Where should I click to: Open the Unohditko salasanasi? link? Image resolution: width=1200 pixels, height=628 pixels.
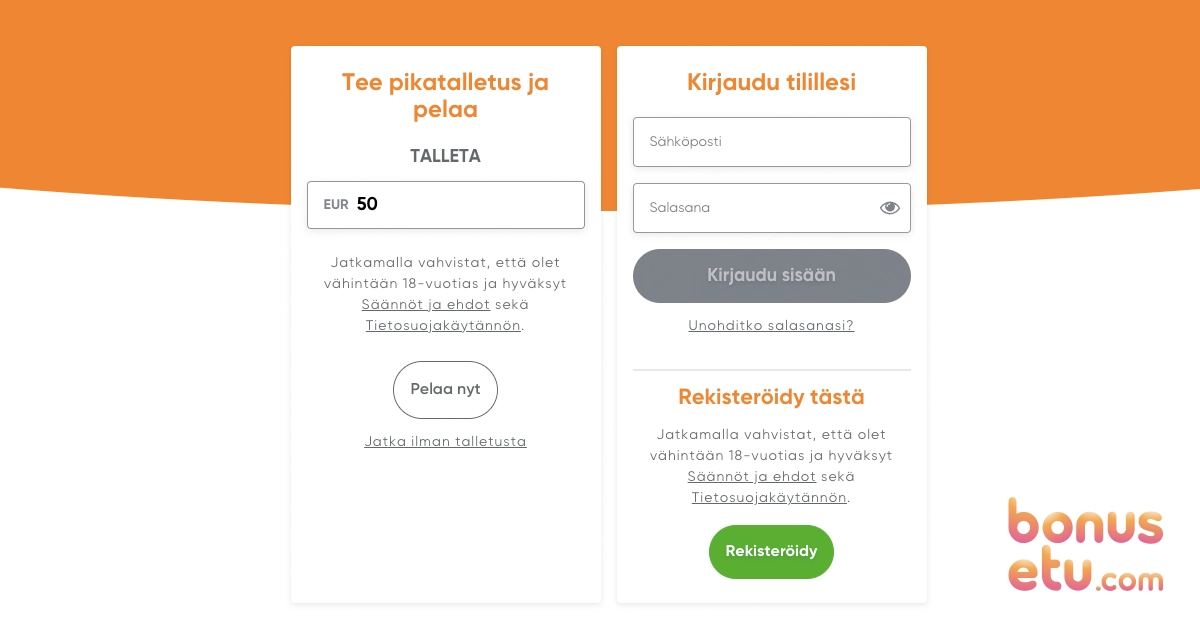point(771,326)
